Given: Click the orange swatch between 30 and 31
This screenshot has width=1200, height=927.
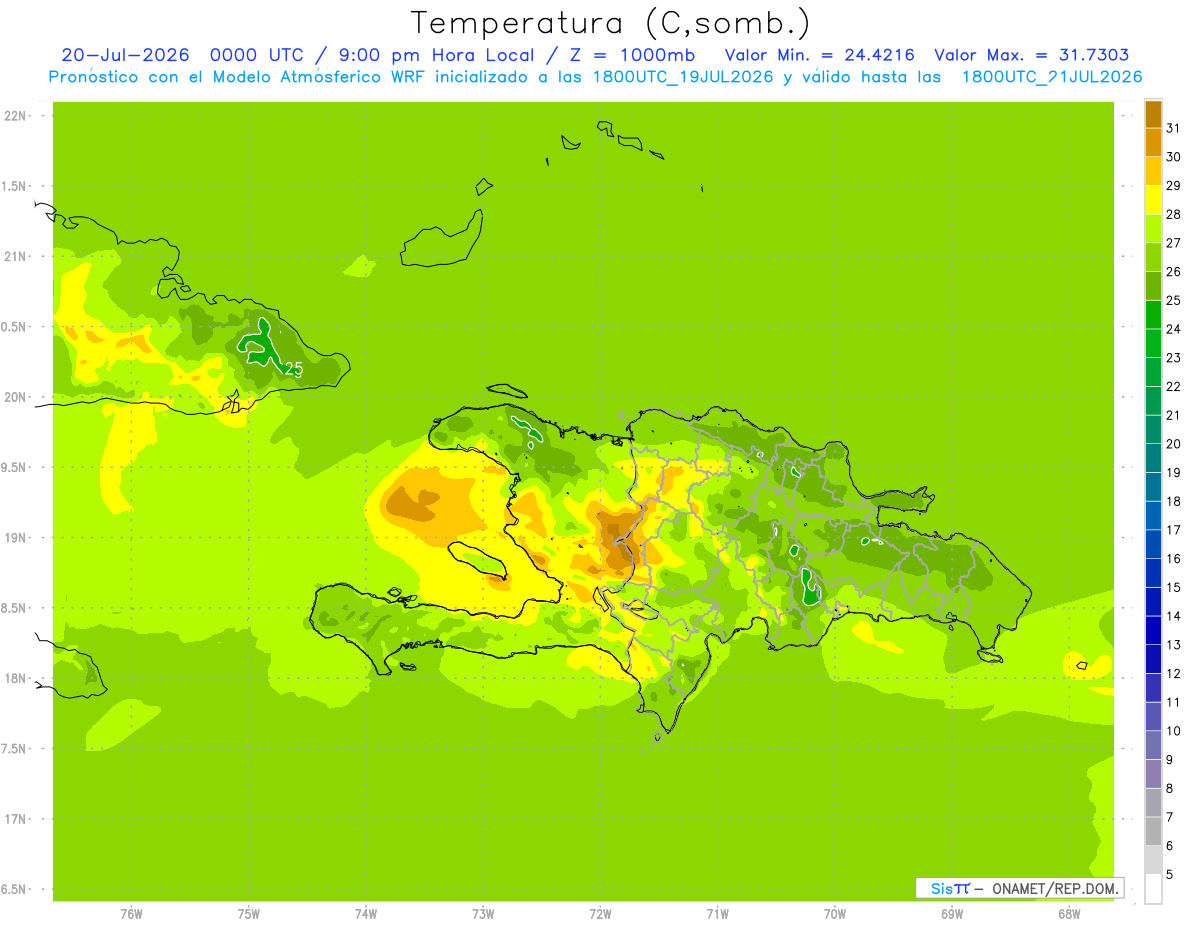Looking at the screenshot, I should coord(1153,142).
